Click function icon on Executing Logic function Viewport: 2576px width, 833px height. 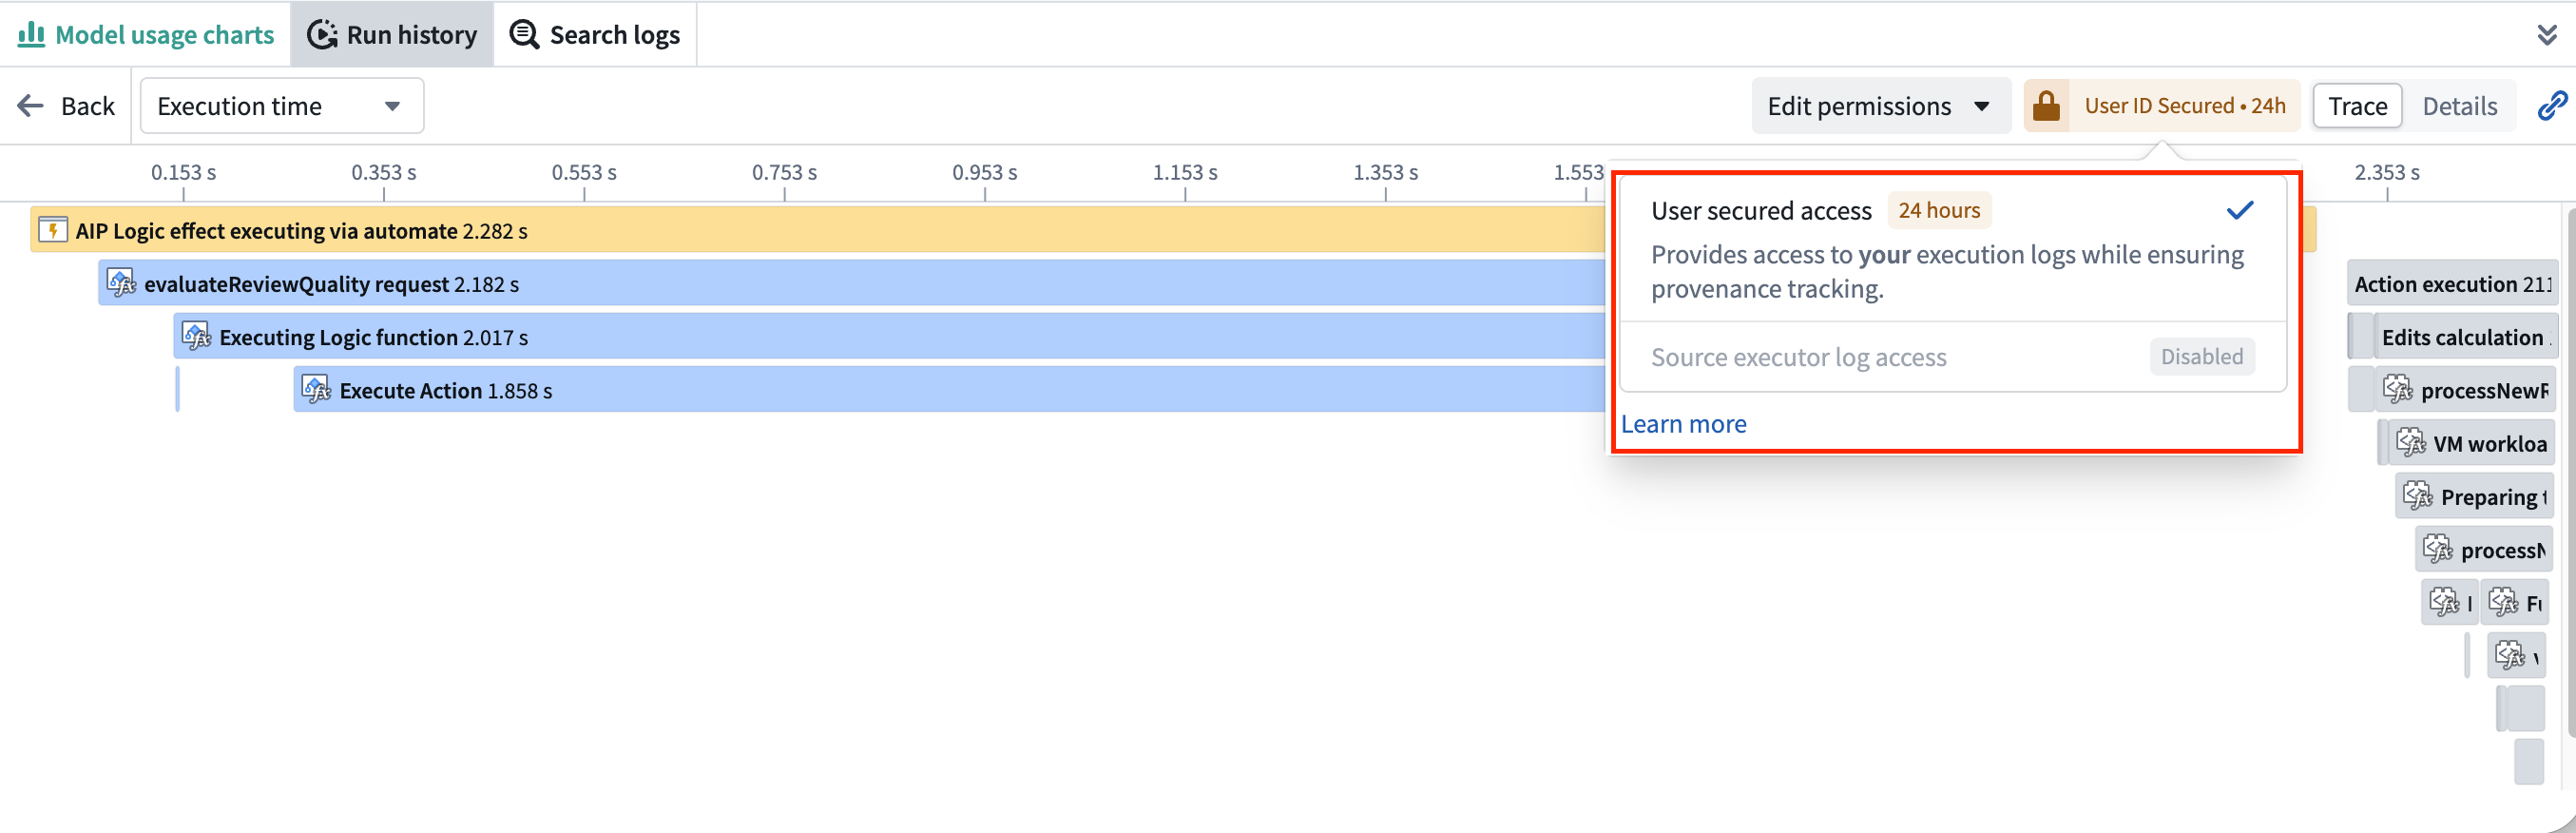tap(196, 336)
